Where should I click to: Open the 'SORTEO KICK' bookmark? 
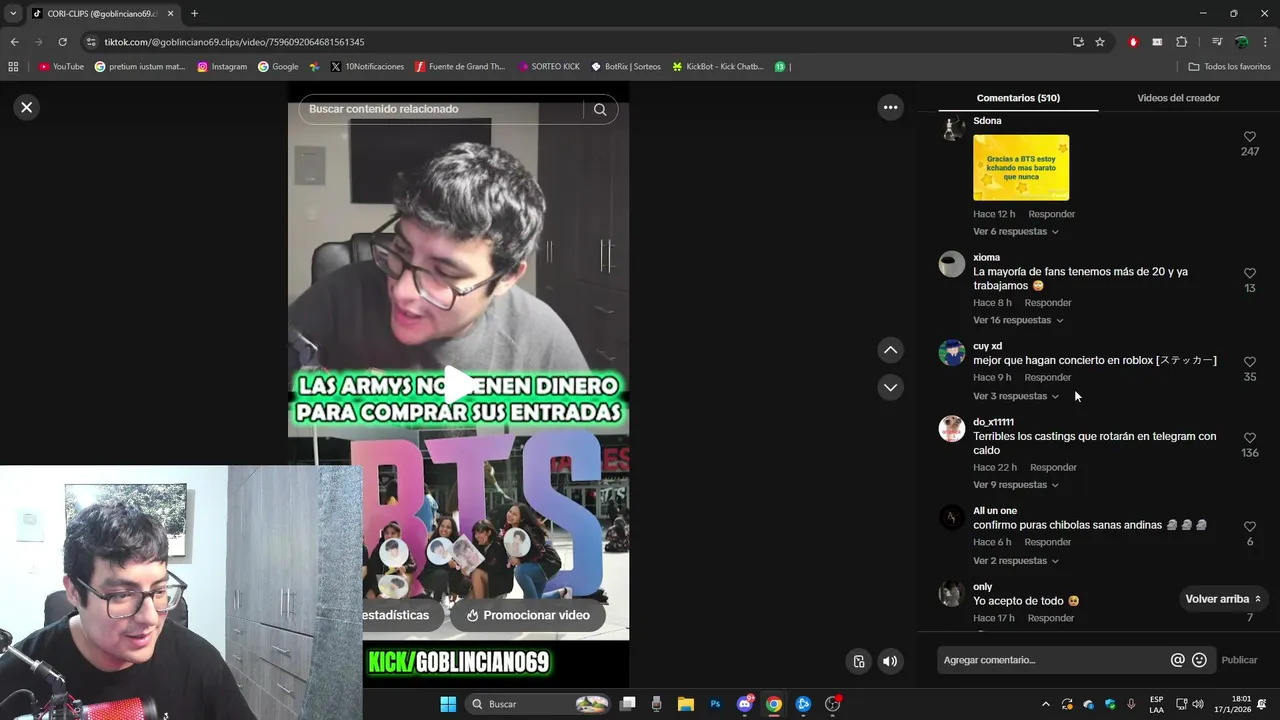coord(549,67)
